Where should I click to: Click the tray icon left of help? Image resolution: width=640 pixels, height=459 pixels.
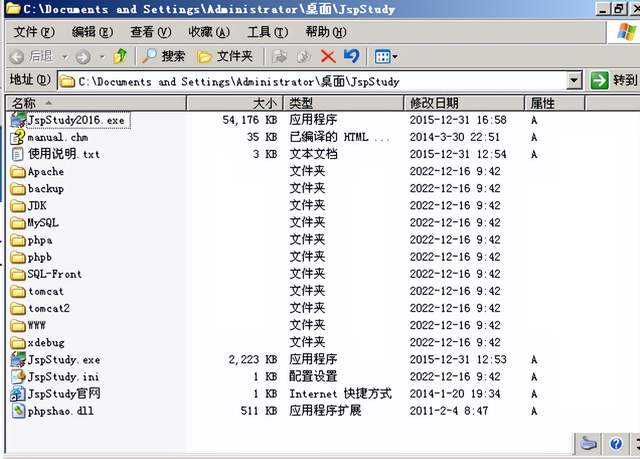pyautogui.click(x=588, y=443)
